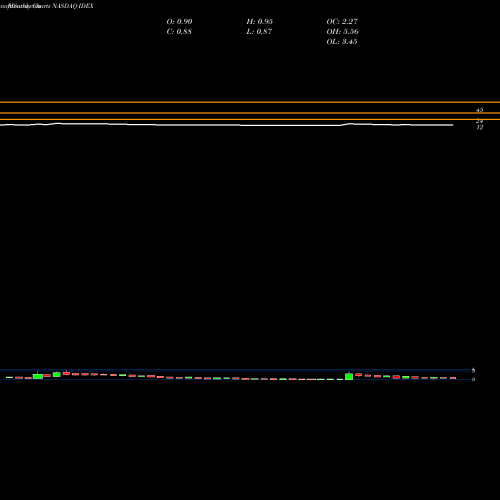Select the OC: 2.27 reading
Viewport: 500px width, 500px height.
[x=342, y=21]
